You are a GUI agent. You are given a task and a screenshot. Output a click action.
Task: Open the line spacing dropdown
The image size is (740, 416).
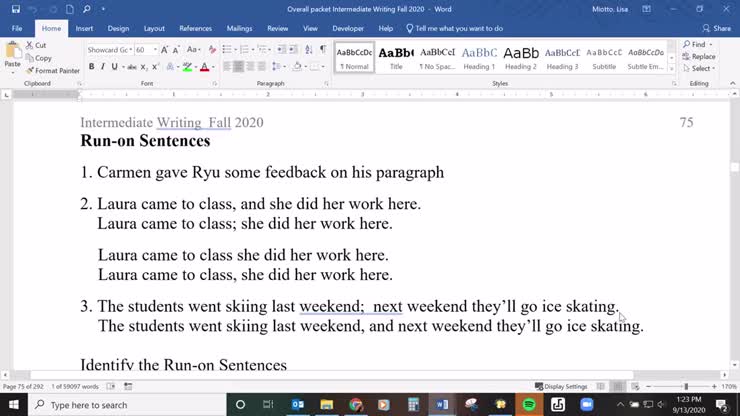point(279,67)
